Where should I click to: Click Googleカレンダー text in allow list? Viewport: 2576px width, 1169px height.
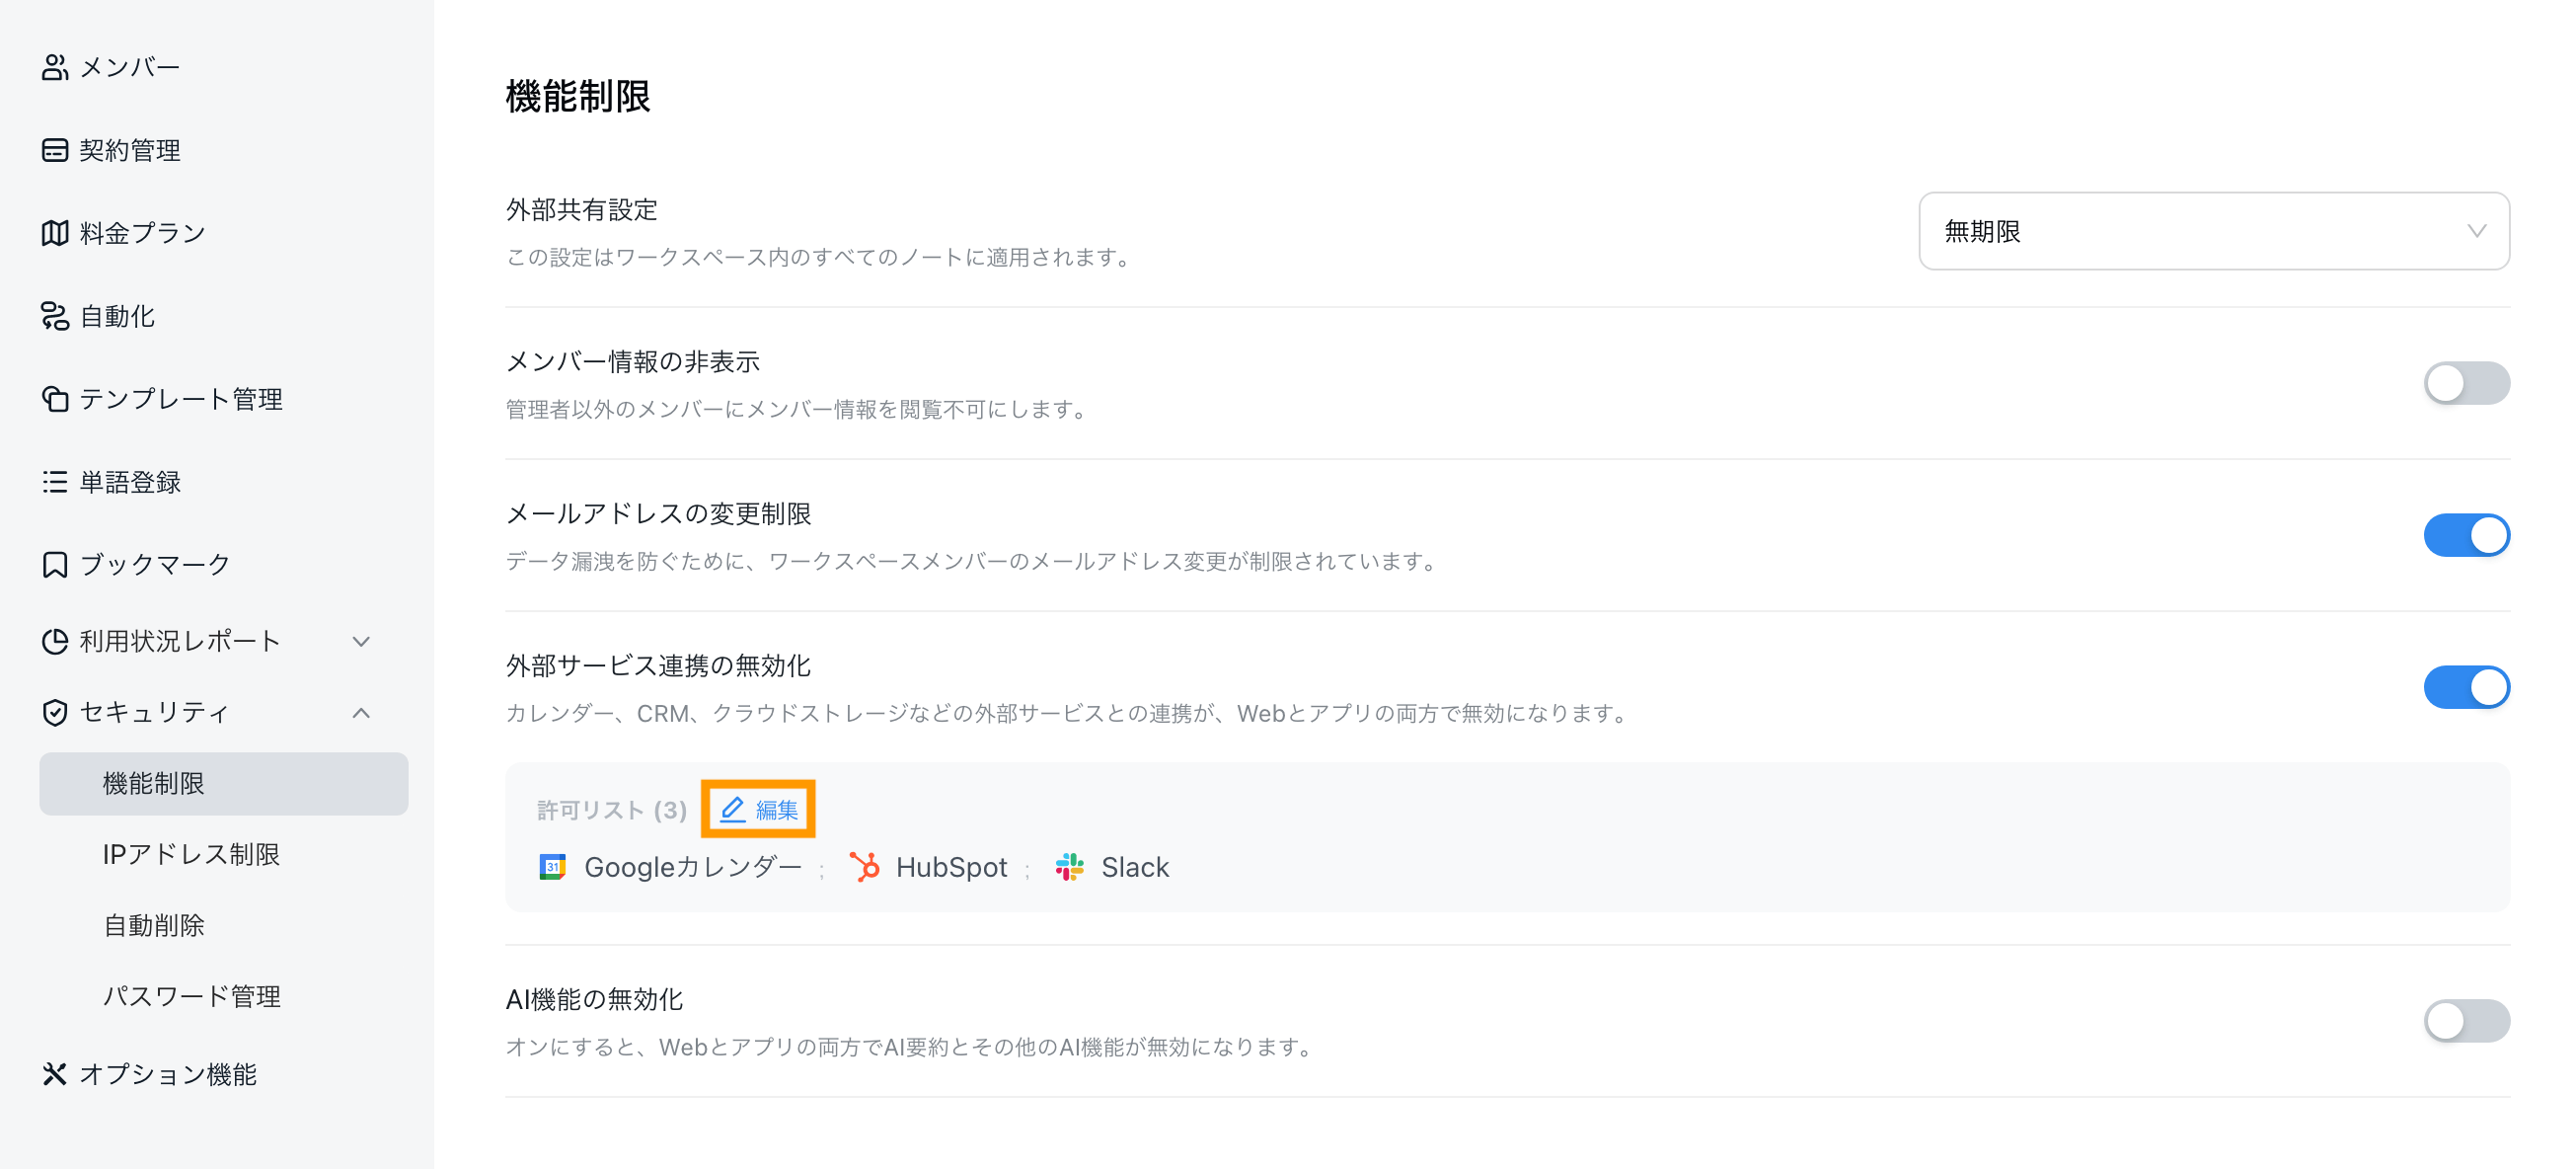[693, 867]
